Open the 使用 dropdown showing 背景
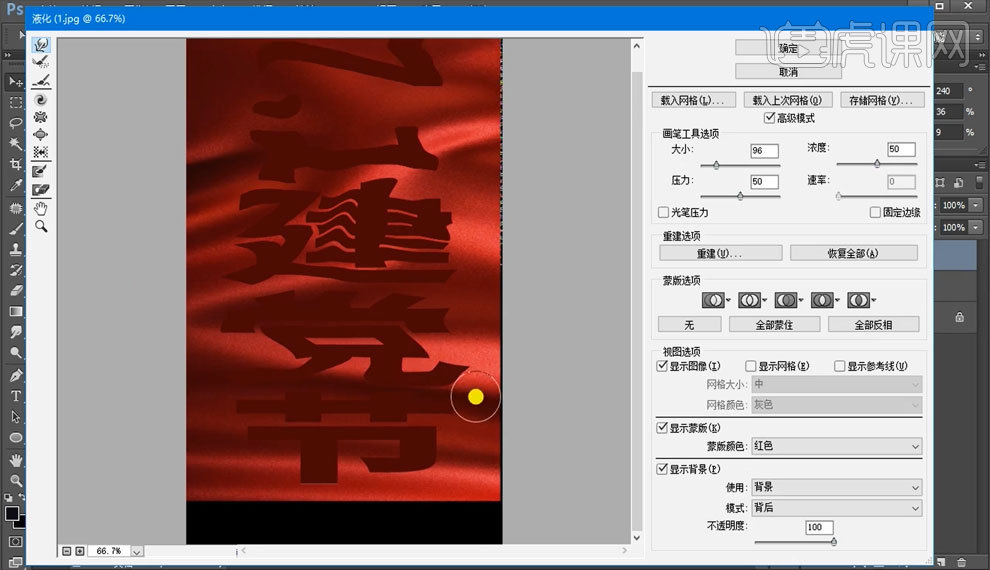This screenshot has width=990, height=570. pos(837,487)
